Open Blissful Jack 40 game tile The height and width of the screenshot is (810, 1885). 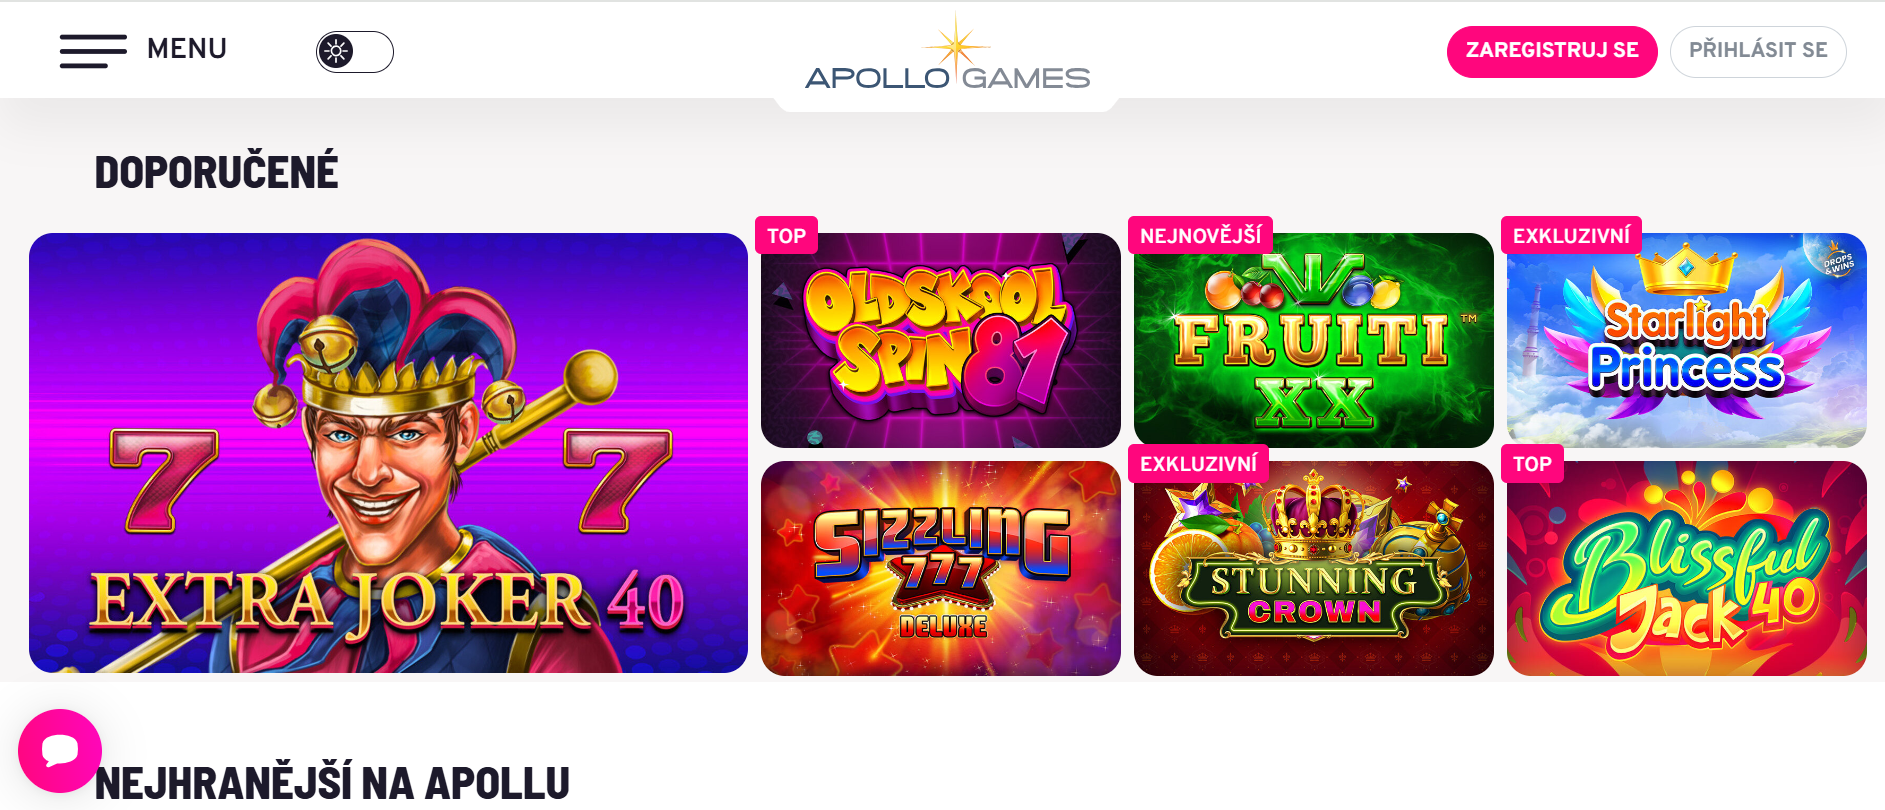pos(1686,568)
